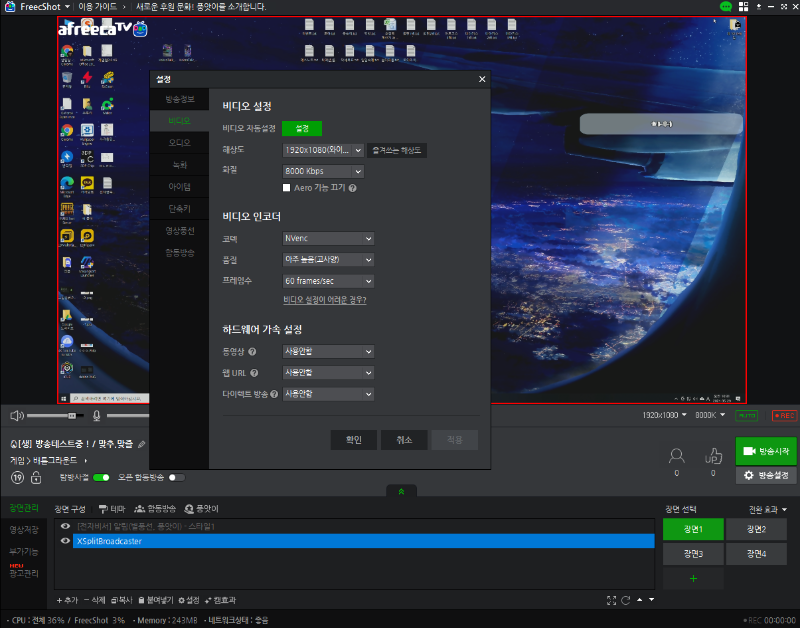Move source down with the down arrow
800x628 pixels.
point(652,600)
